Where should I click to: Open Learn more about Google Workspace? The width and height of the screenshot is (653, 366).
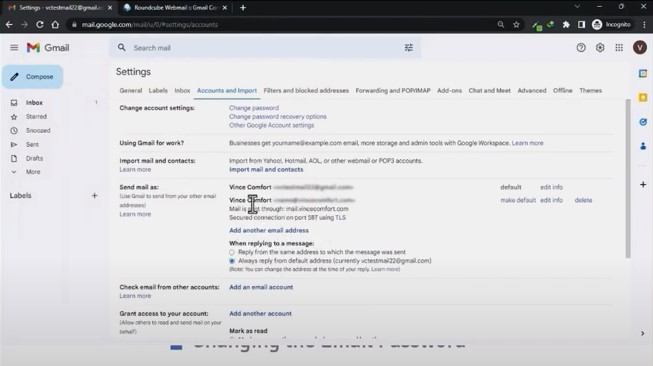pyautogui.click(x=528, y=143)
